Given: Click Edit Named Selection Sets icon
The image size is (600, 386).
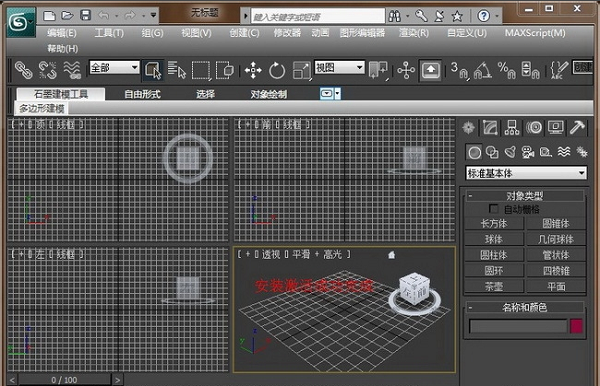Looking at the screenshot, I should (559, 70).
